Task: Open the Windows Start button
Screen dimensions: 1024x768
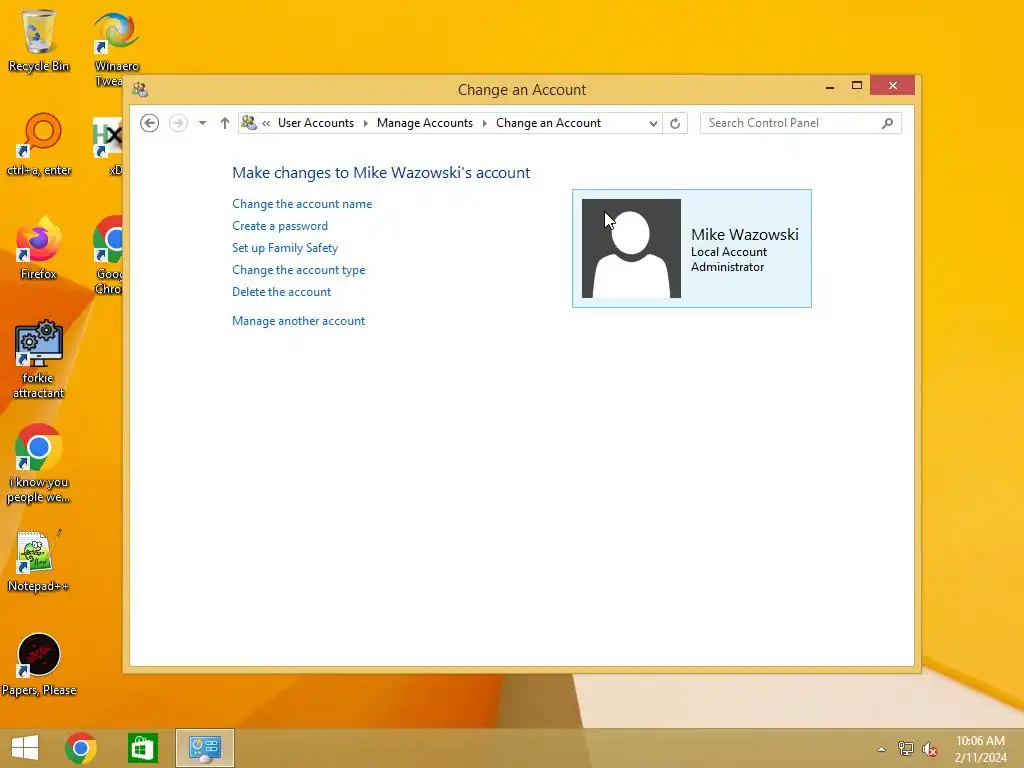Action: coord(25,748)
